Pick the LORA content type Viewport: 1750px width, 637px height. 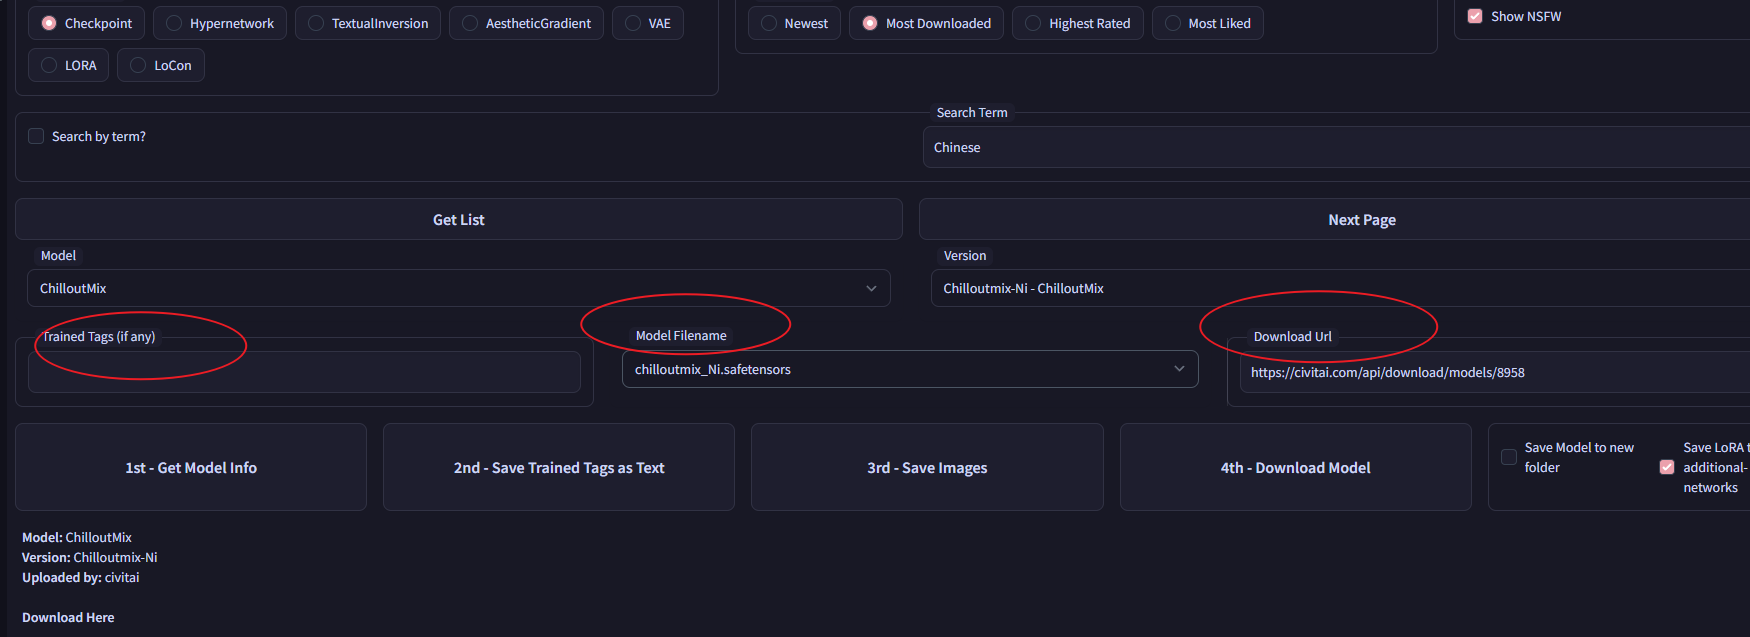[49, 65]
